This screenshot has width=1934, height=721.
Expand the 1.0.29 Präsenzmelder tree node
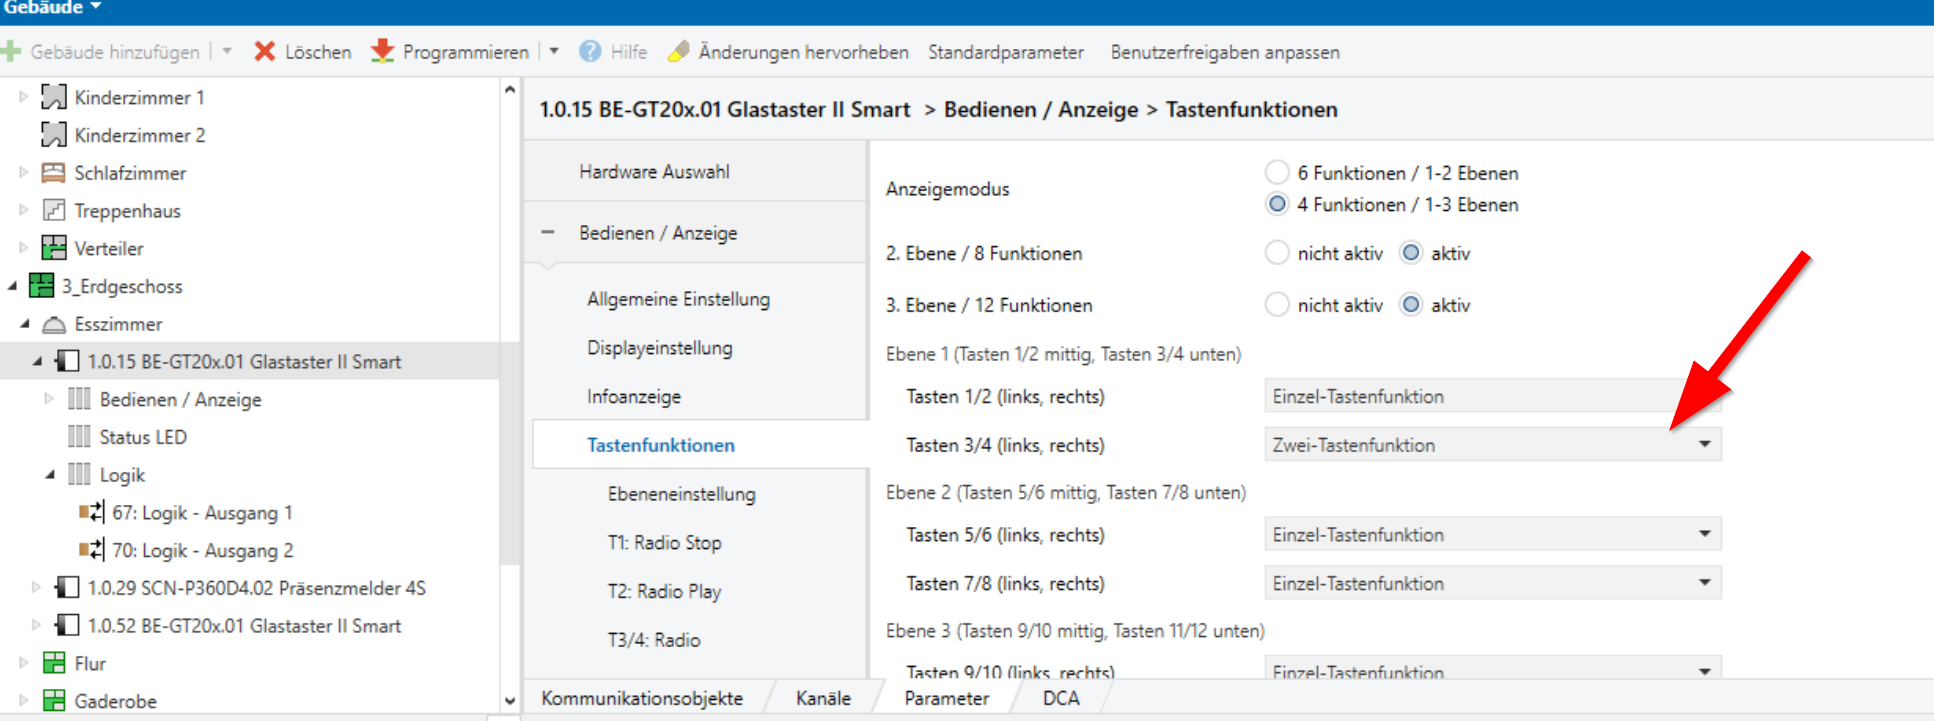point(37,587)
